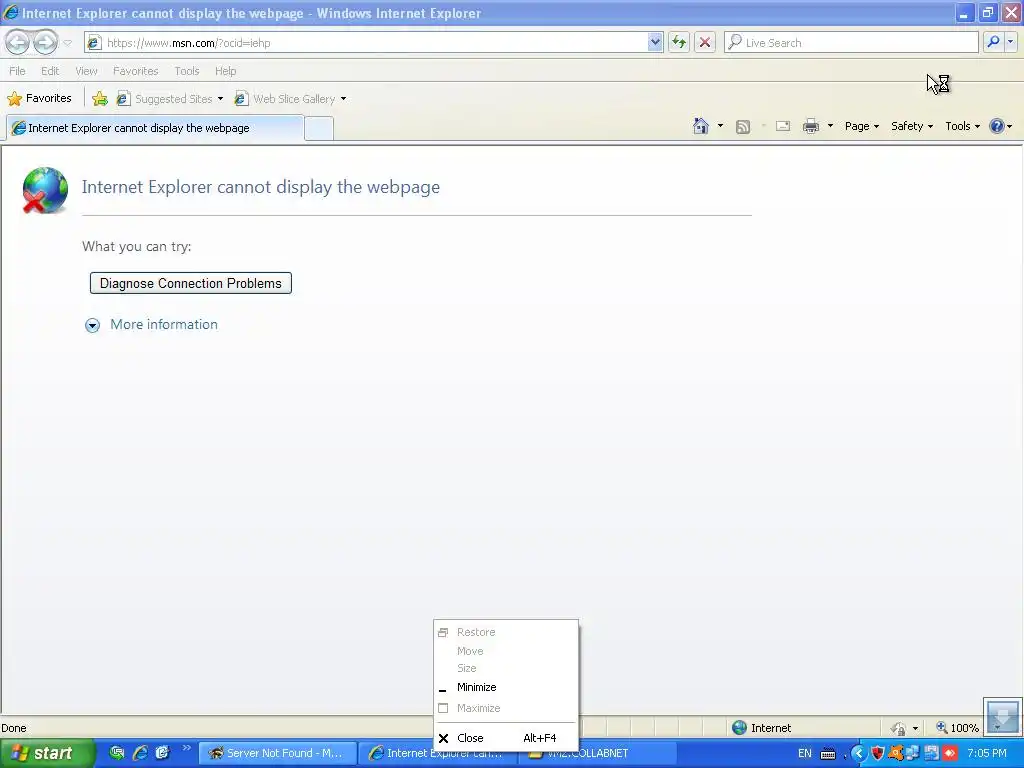
Task: Open the Web Slice Gallery link
Action: pyautogui.click(x=285, y=99)
